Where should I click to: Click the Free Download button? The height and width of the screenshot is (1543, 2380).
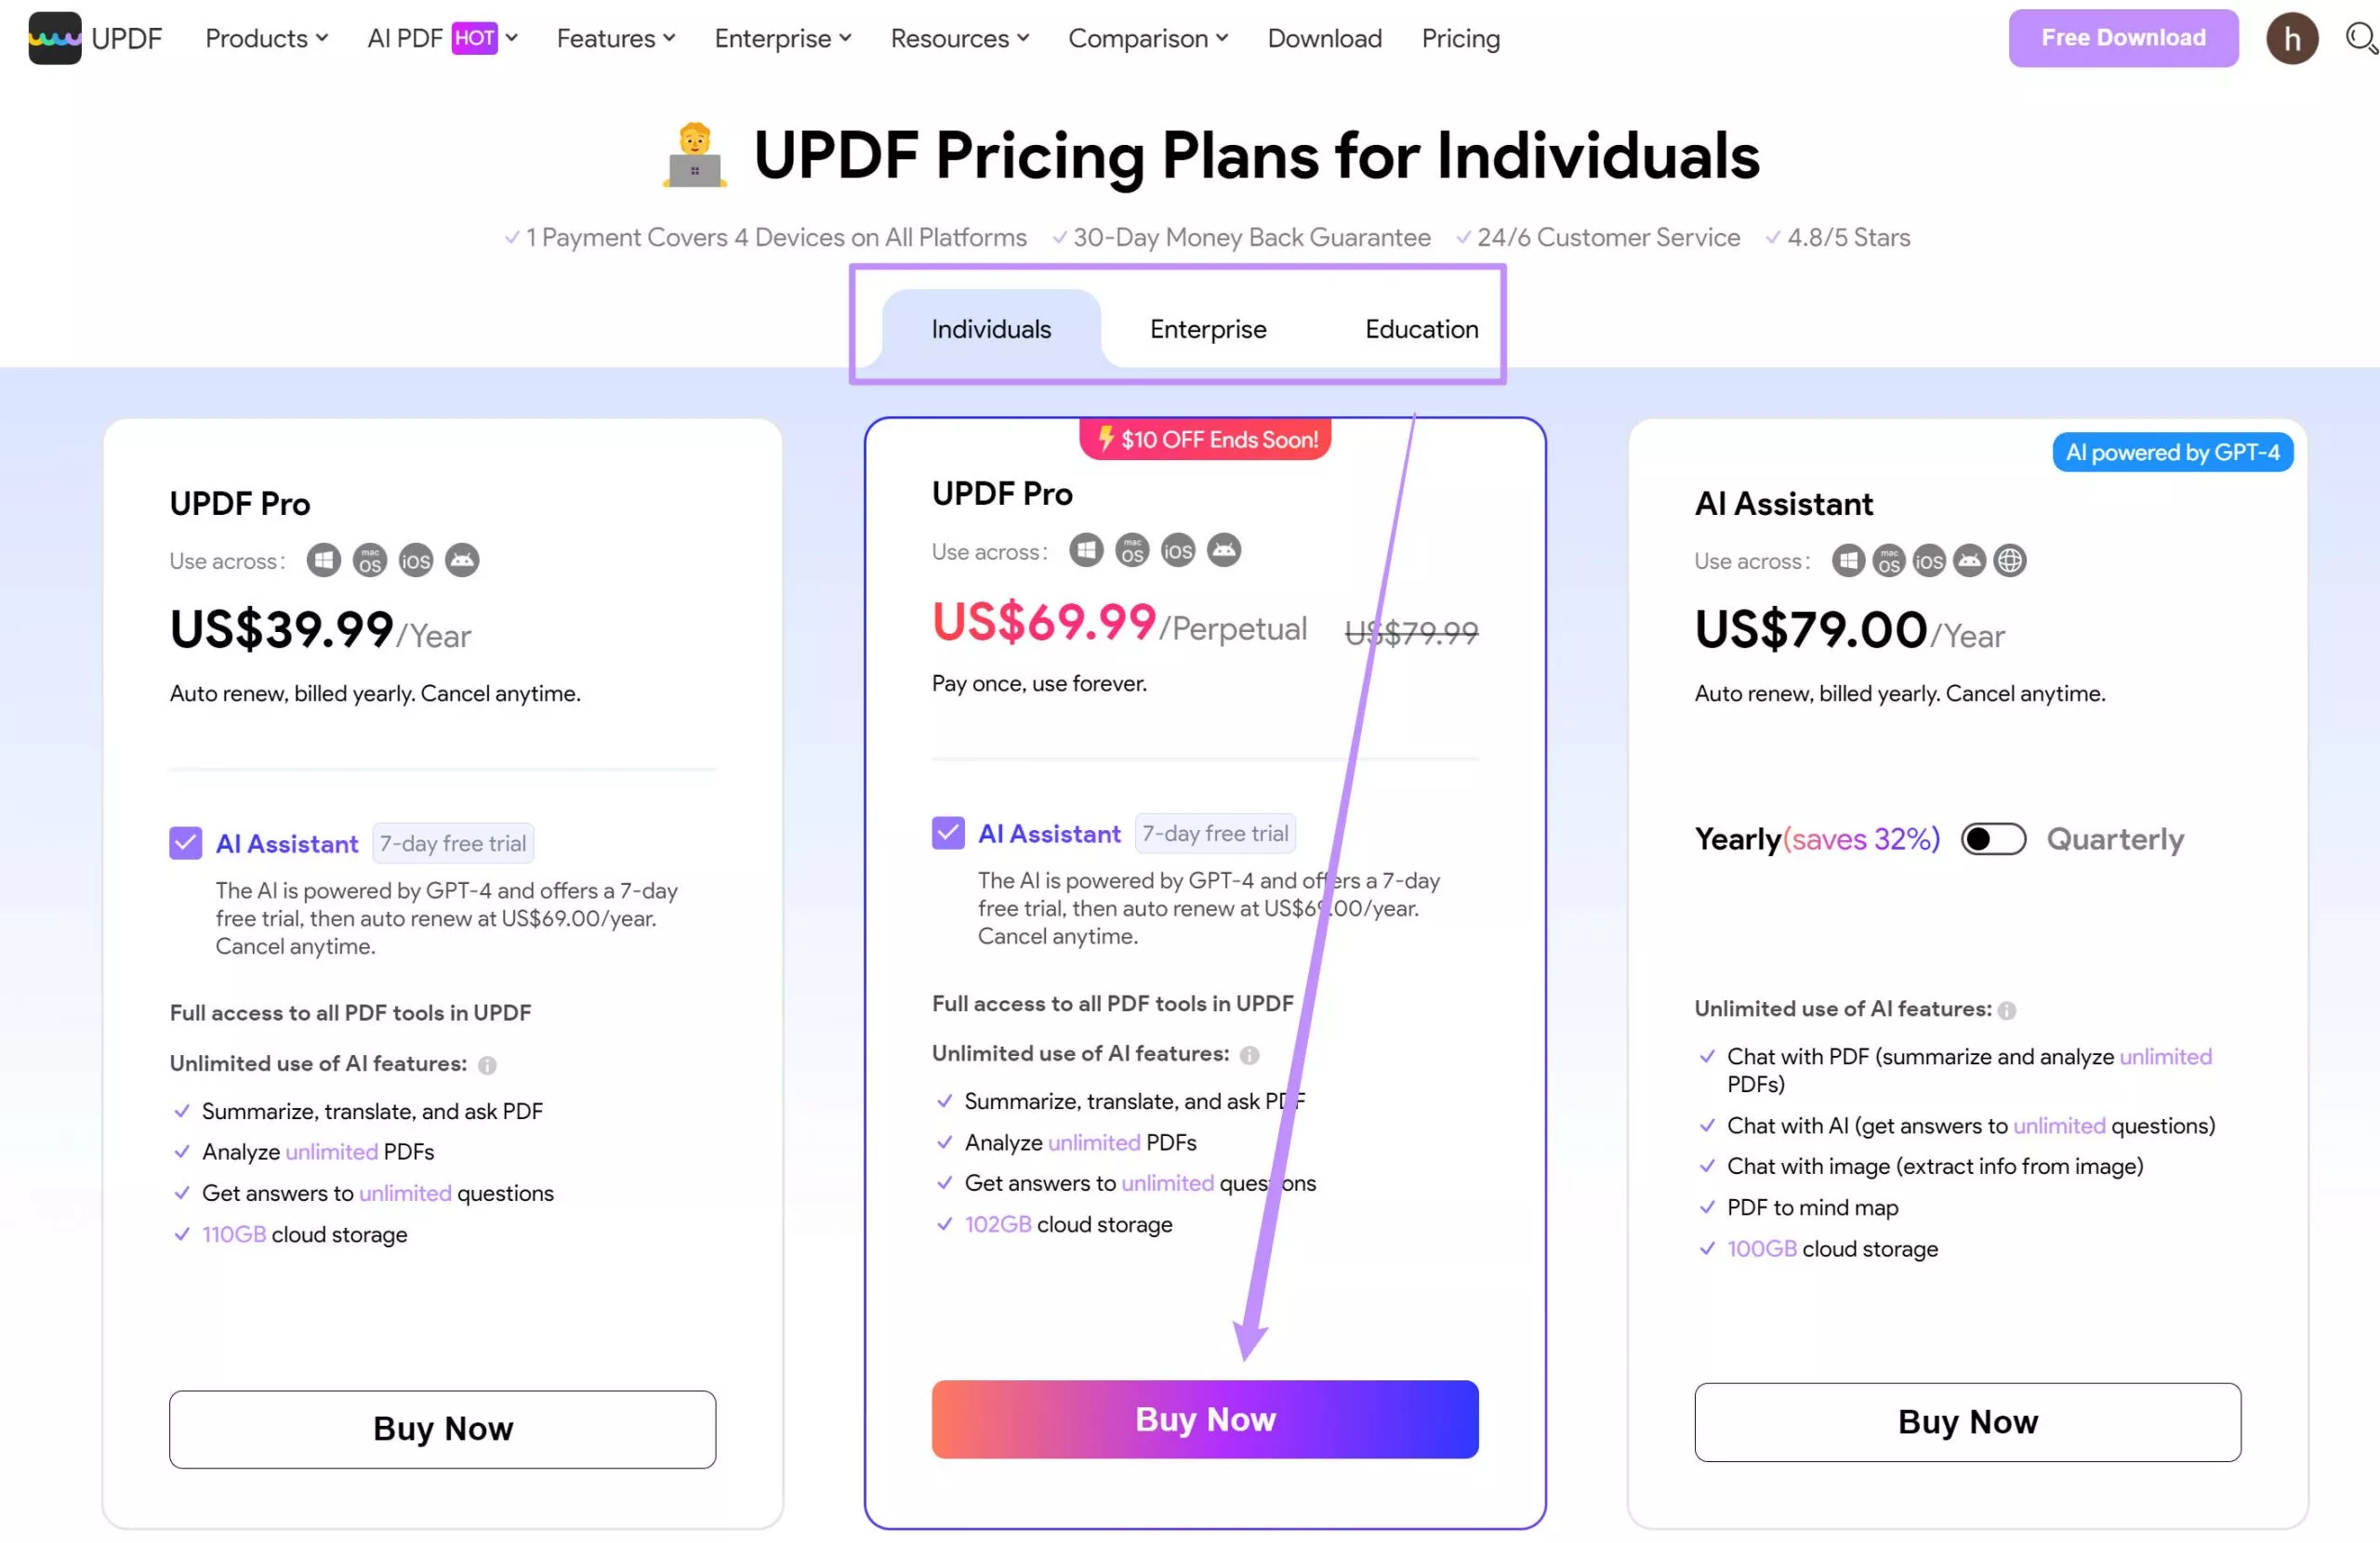point(2122,38)
